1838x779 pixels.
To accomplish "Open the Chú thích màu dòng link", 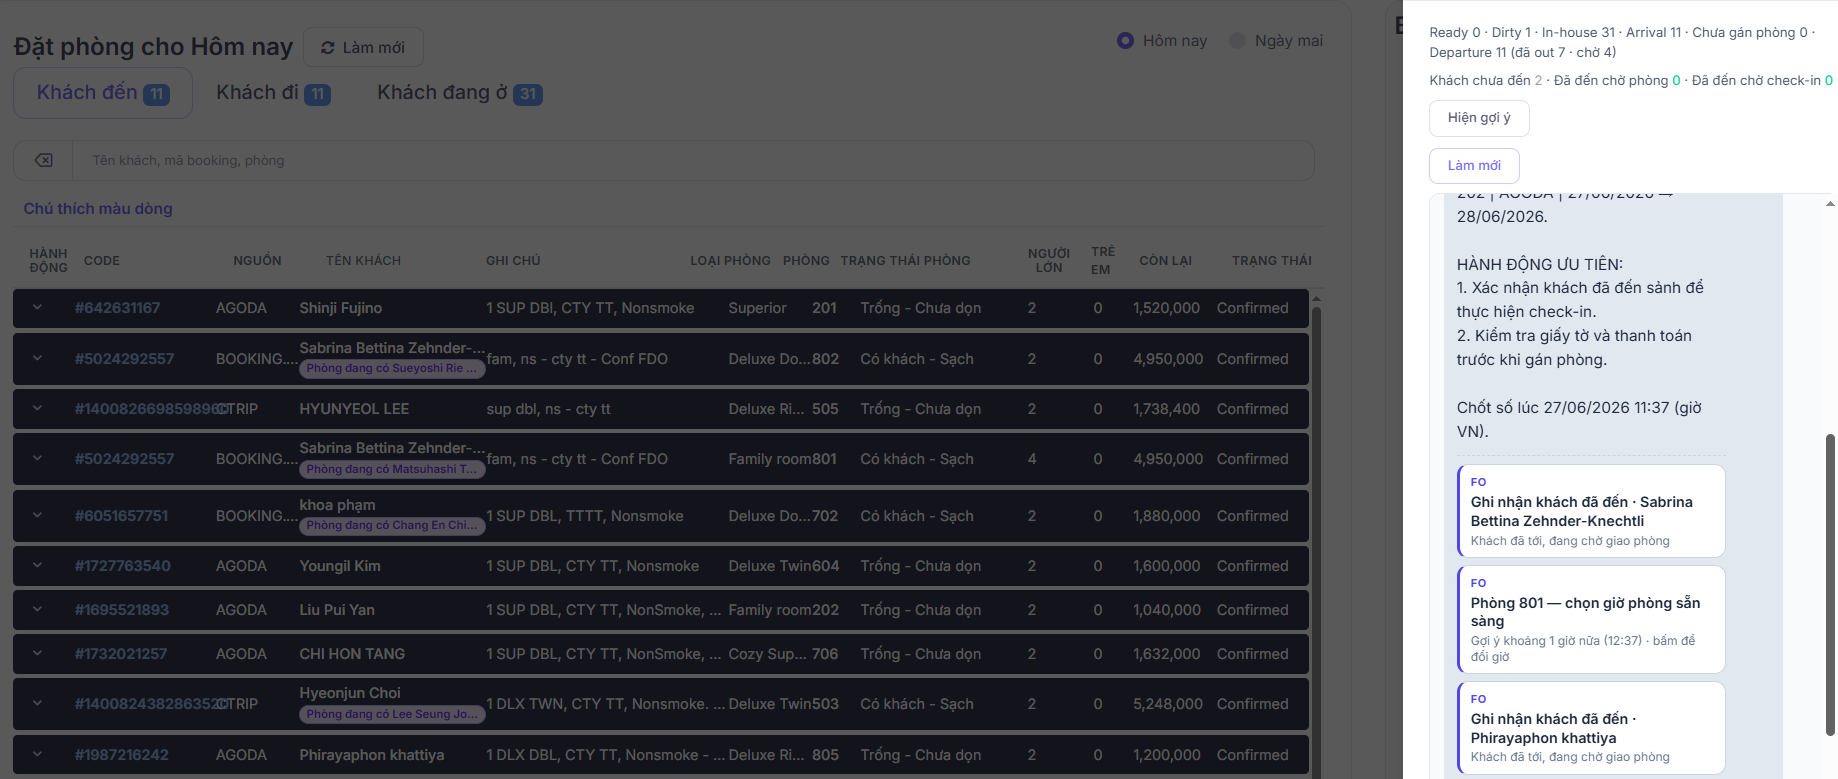I will (98, 208).
